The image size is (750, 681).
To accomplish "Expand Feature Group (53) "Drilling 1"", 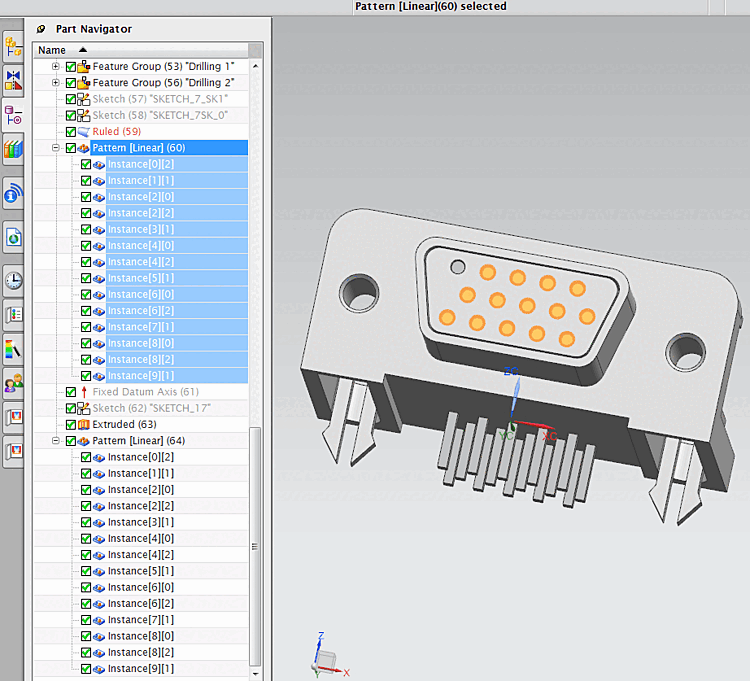I will pyautogui.click(x=56, y=67).
